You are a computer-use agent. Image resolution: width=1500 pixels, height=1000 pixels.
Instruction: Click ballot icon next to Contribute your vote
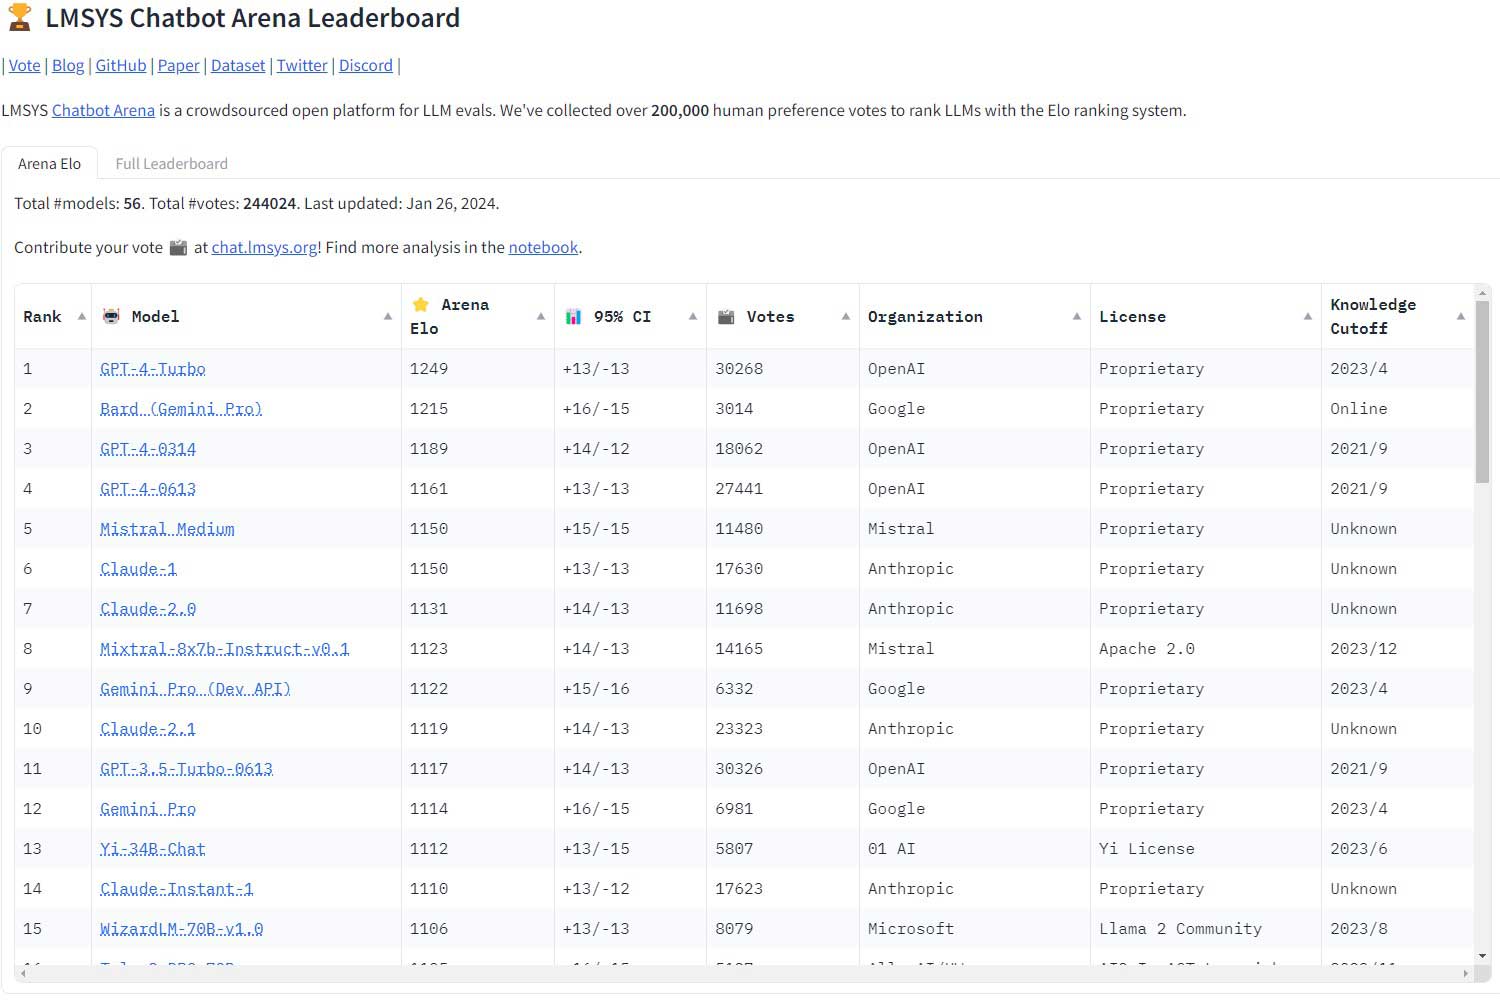[x=178, y=247]
